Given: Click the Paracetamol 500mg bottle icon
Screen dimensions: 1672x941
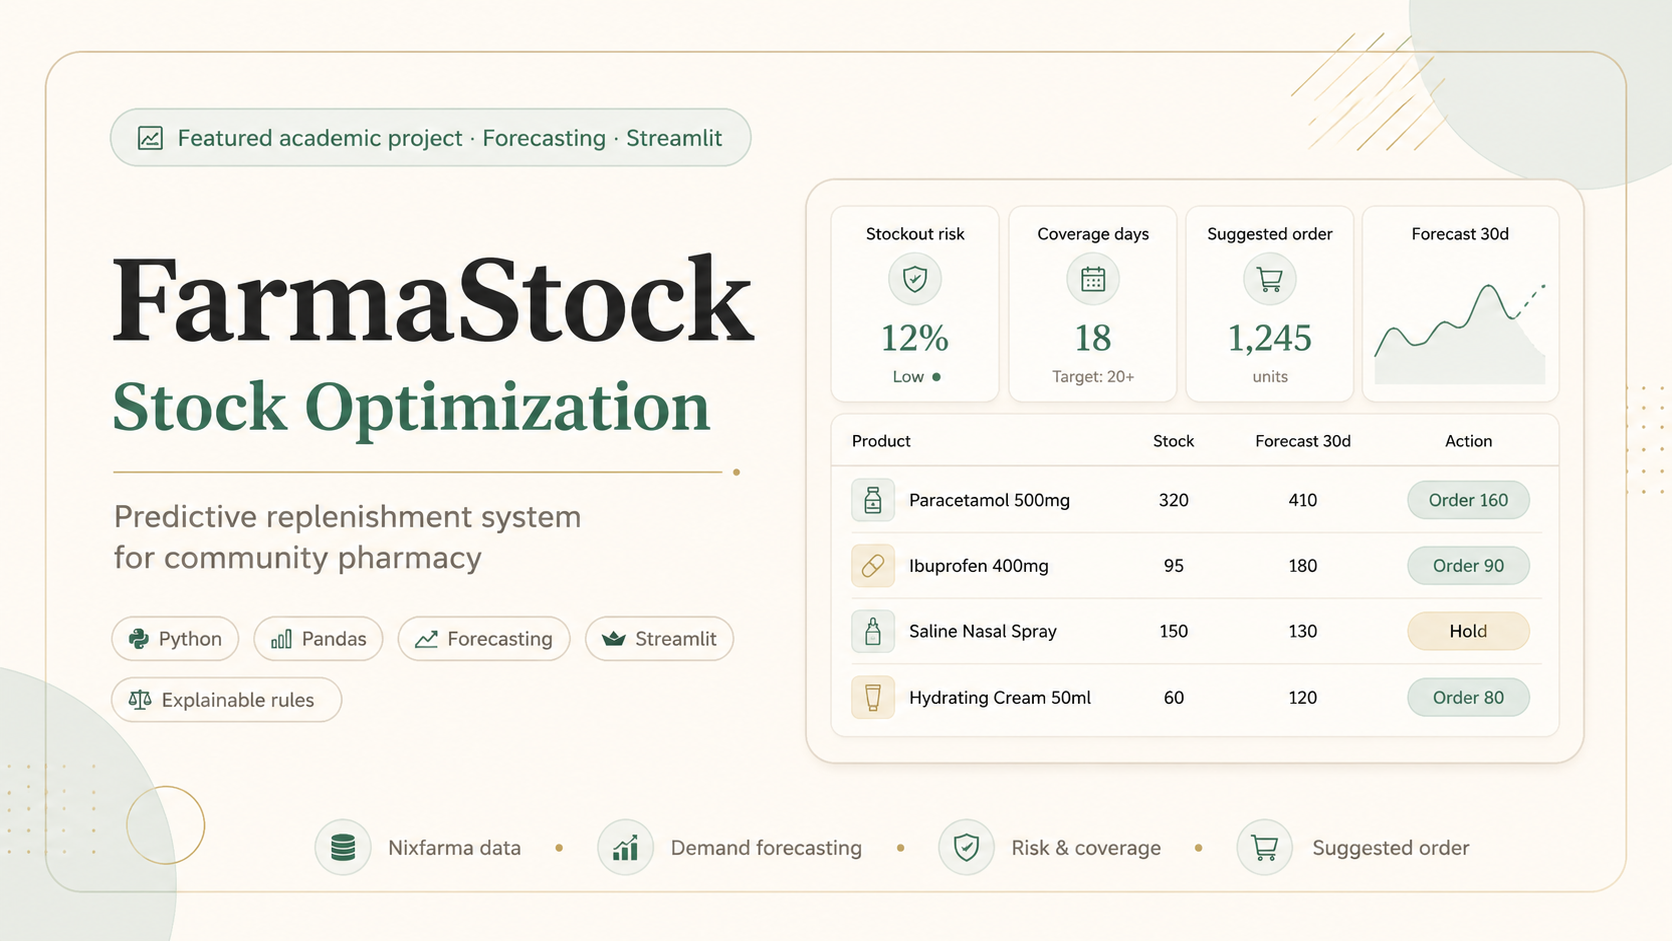Looking at the screenshot, I should 873,500.
